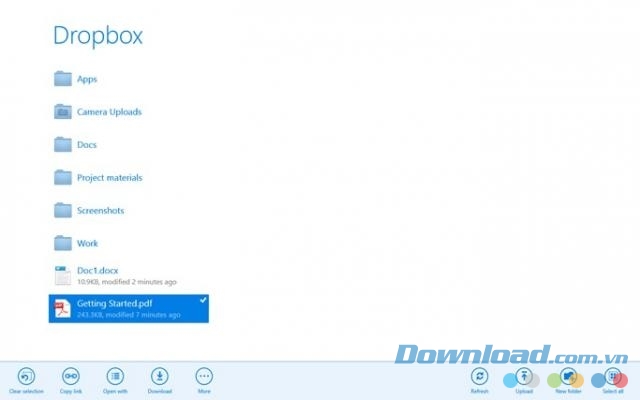Uncheck the Getting Started.pdf selection checkmark
The width and height of the screenshot is (640, 400).
[x=203, y=300]
